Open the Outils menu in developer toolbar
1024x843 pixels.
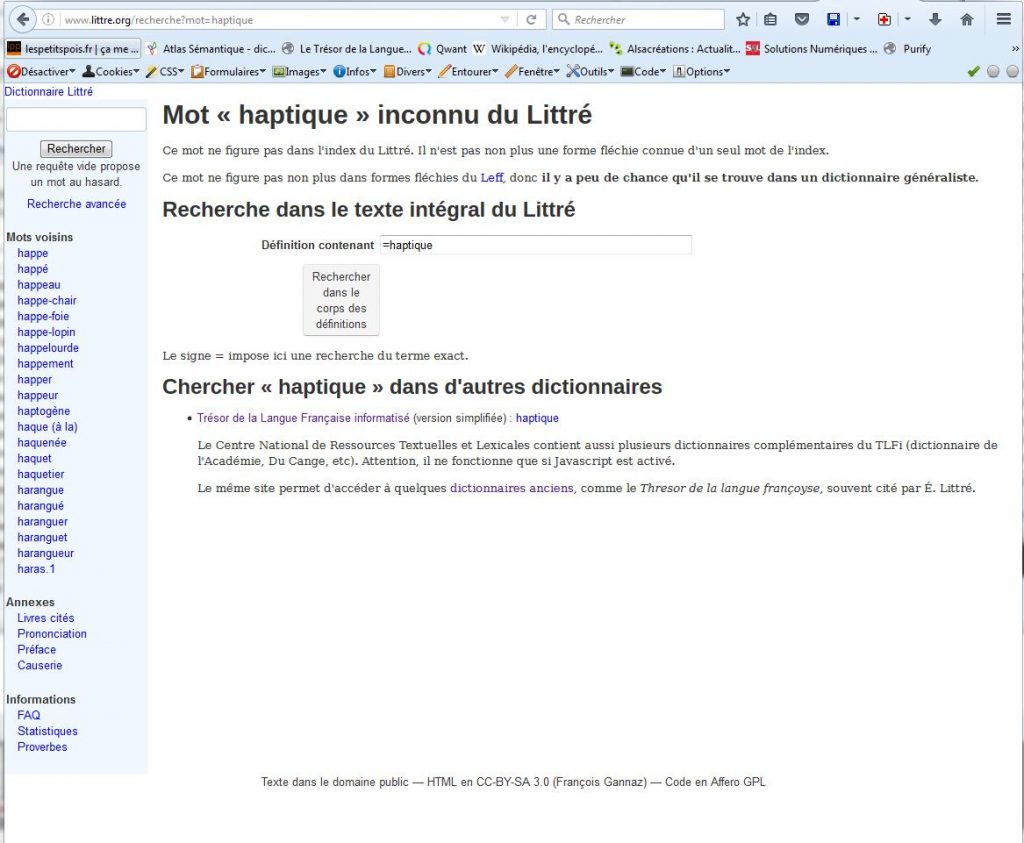point(591,71)
